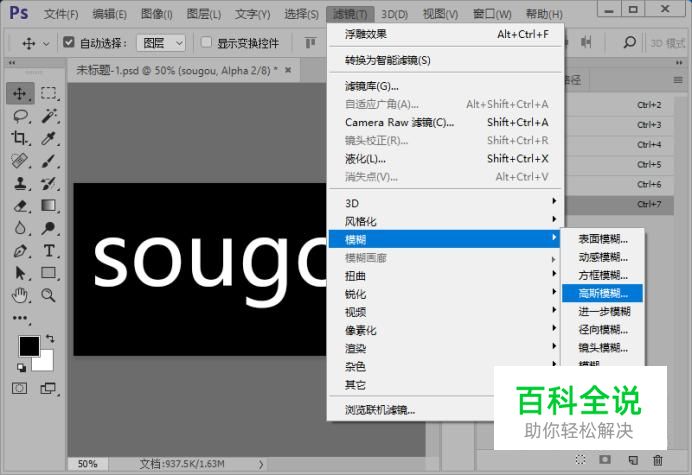This screenshot has width=692, height=475.
Task: Choose Liquify (液化) entry
Action: (445, 158)
